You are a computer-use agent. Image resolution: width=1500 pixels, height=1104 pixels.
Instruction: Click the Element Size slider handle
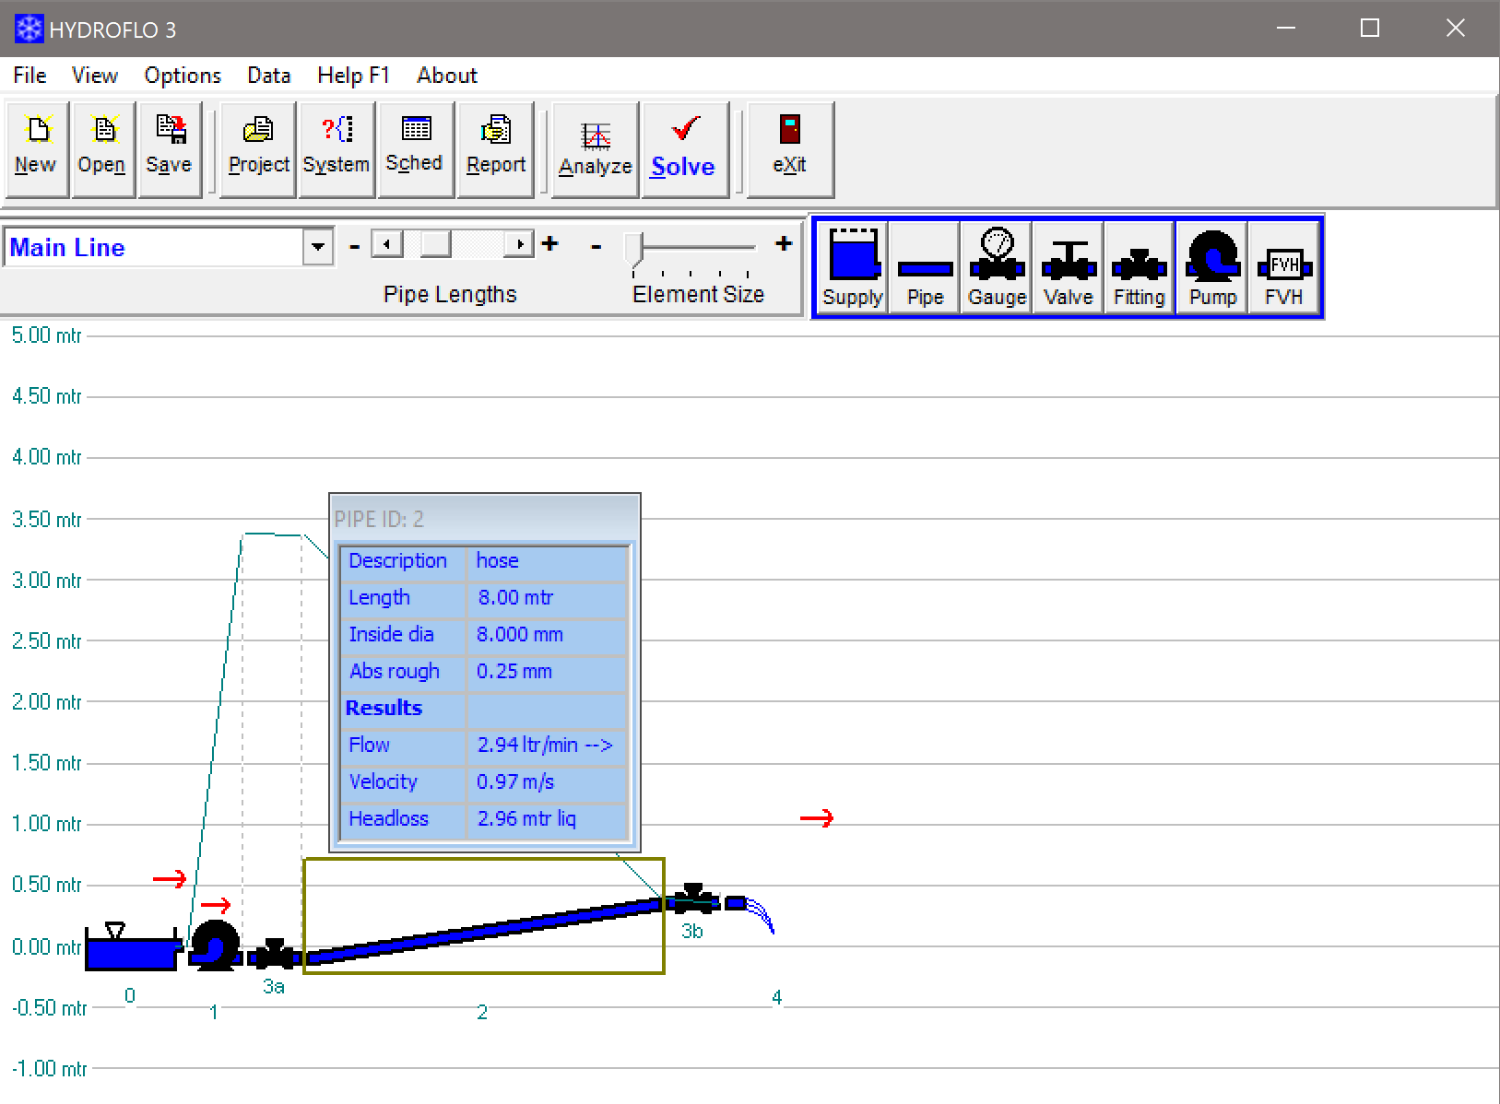(634, 249)
